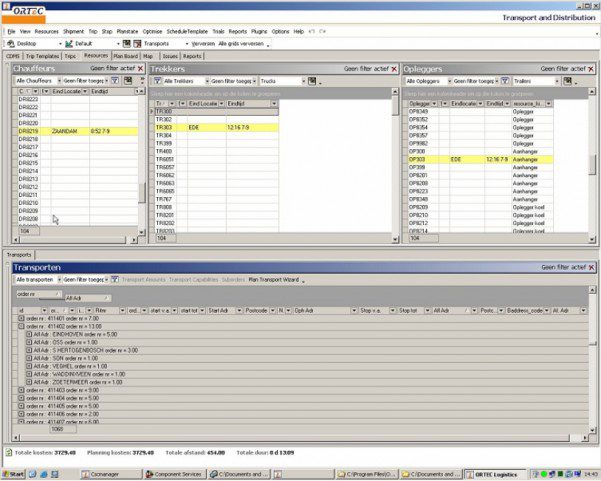Click the grid layout icon in Chauffeurs toolbar
This screenshot has width=601, height=481.
[128, 80]
